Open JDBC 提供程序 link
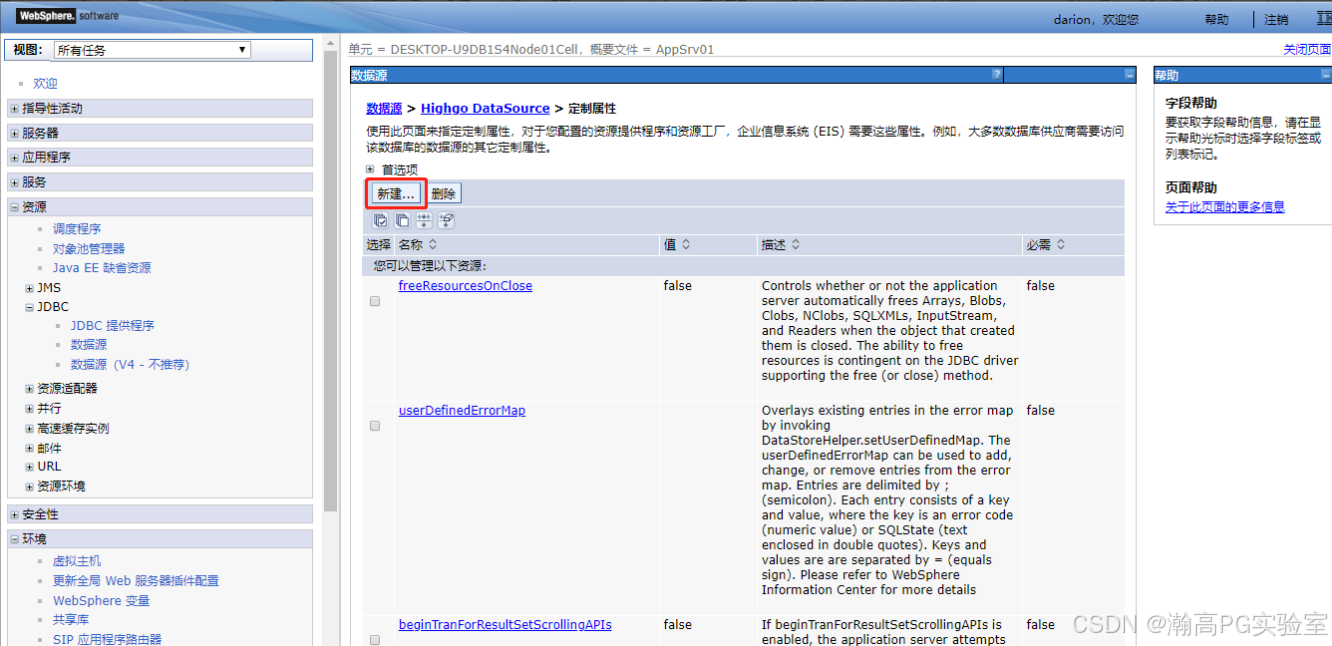 tap(112, 326)
